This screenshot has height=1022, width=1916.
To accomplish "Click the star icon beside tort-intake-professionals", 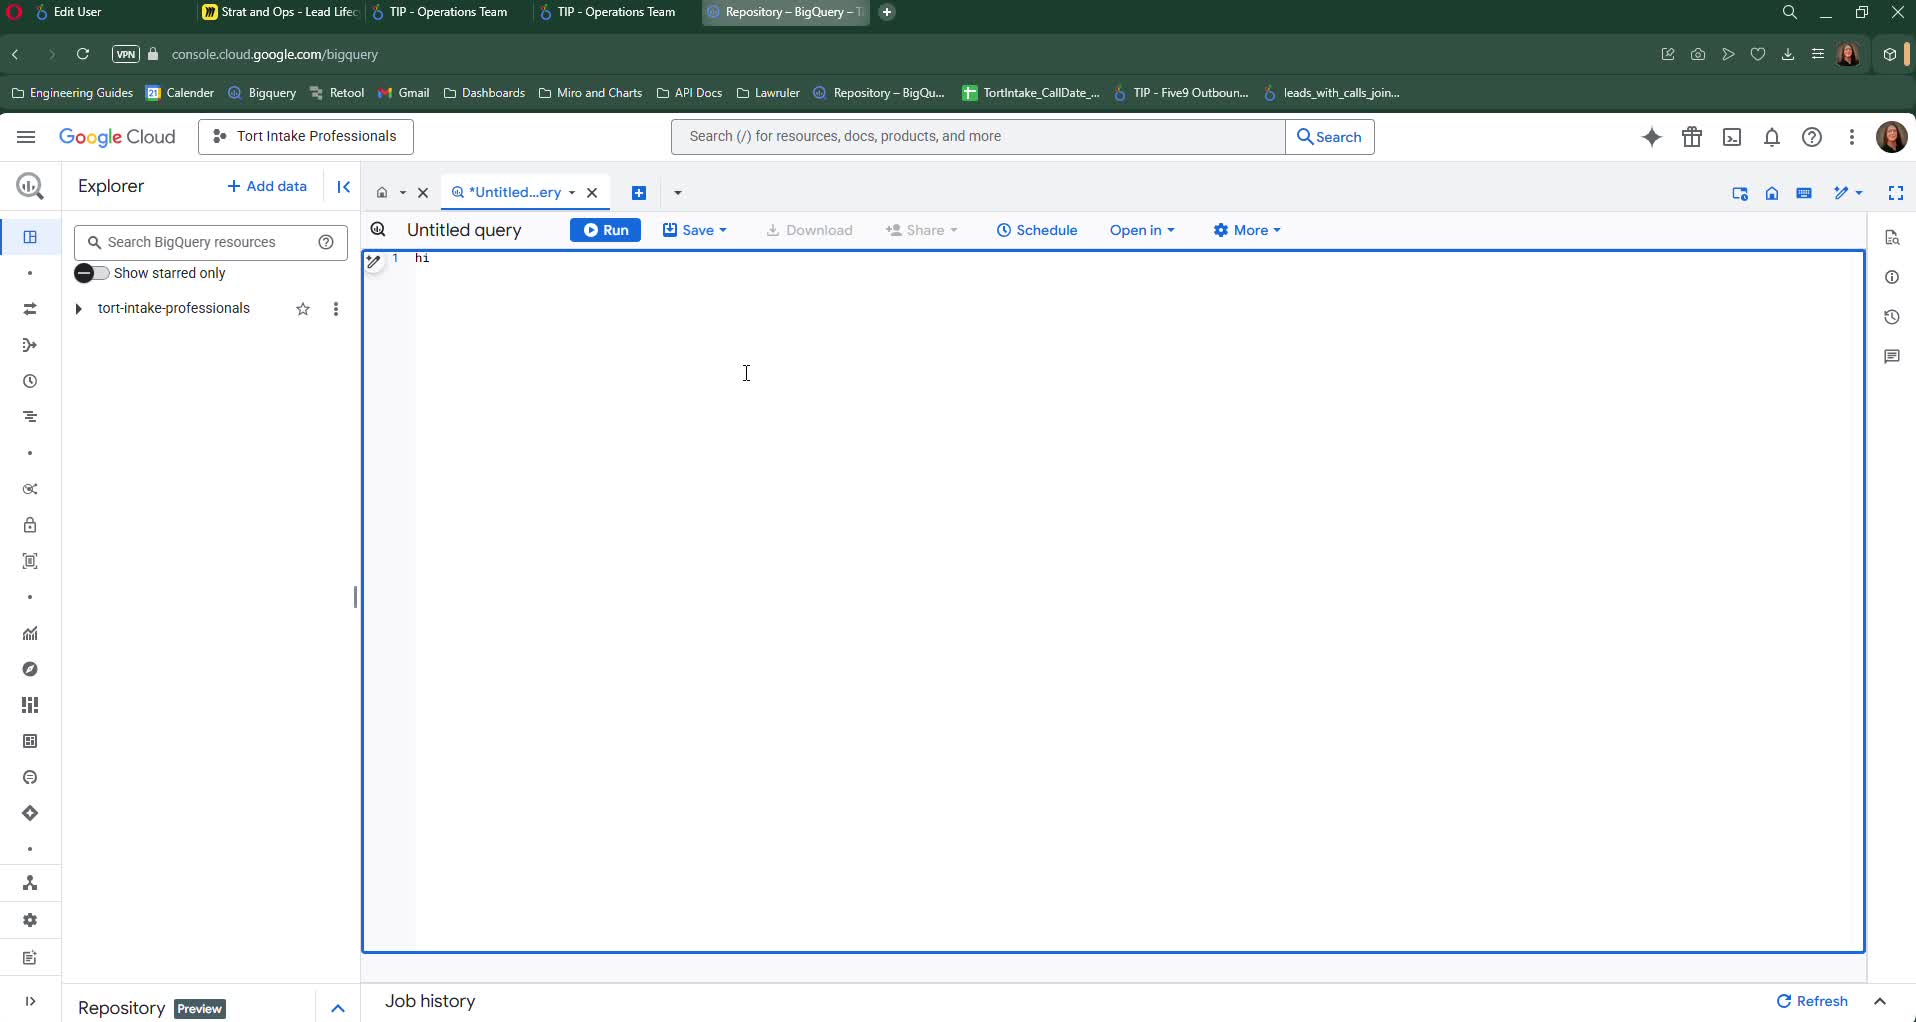I will (303, 309).
